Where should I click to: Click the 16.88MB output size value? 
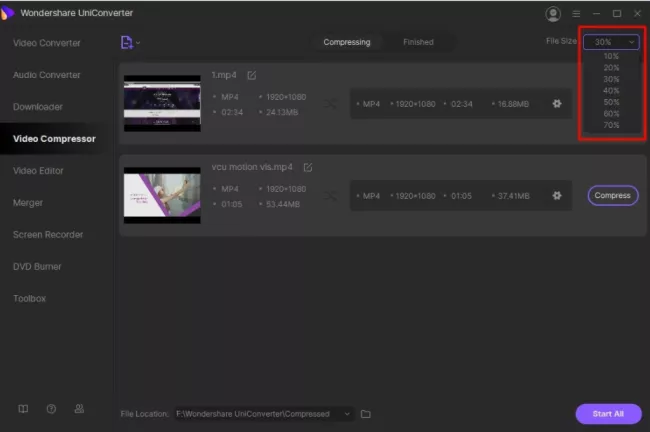pyautogui.click(x=513, y=104)
